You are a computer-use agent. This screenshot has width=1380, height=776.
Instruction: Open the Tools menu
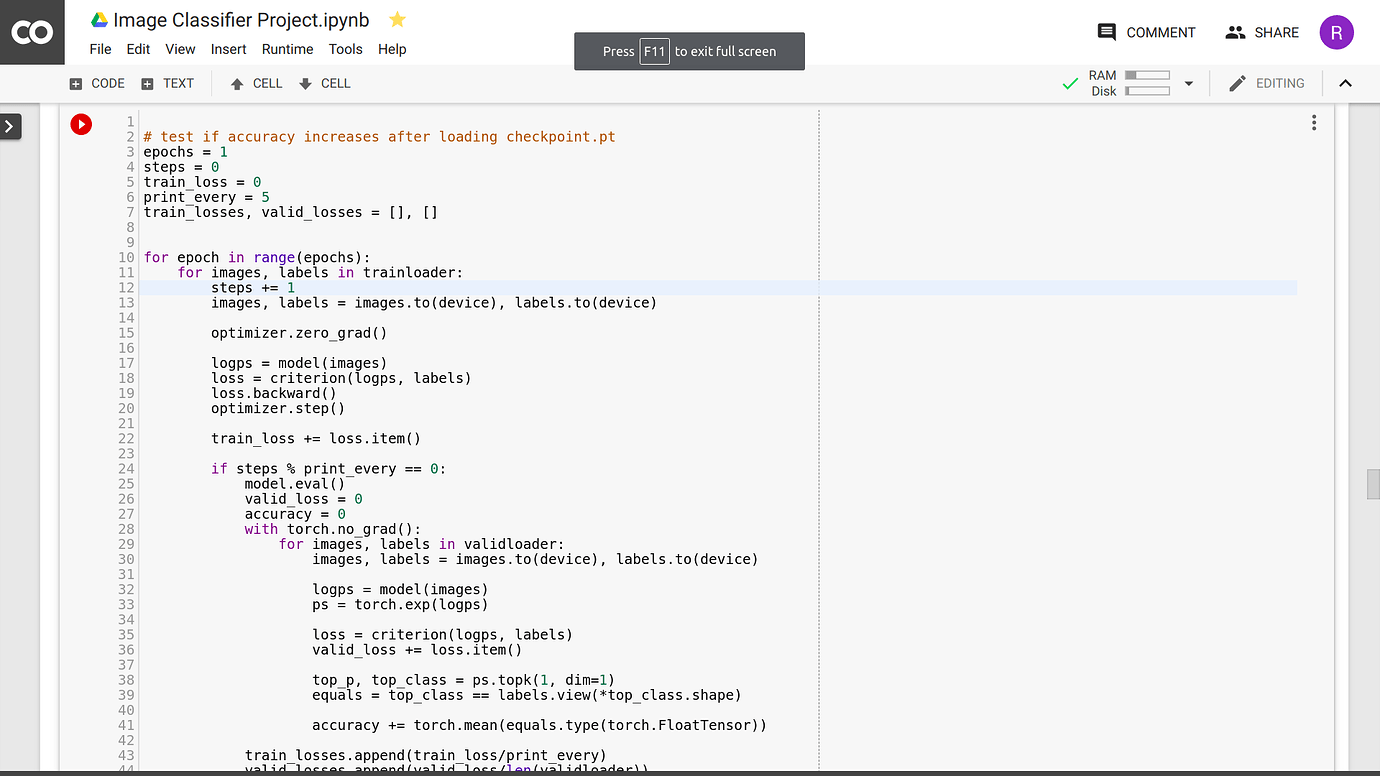point(346,49)
